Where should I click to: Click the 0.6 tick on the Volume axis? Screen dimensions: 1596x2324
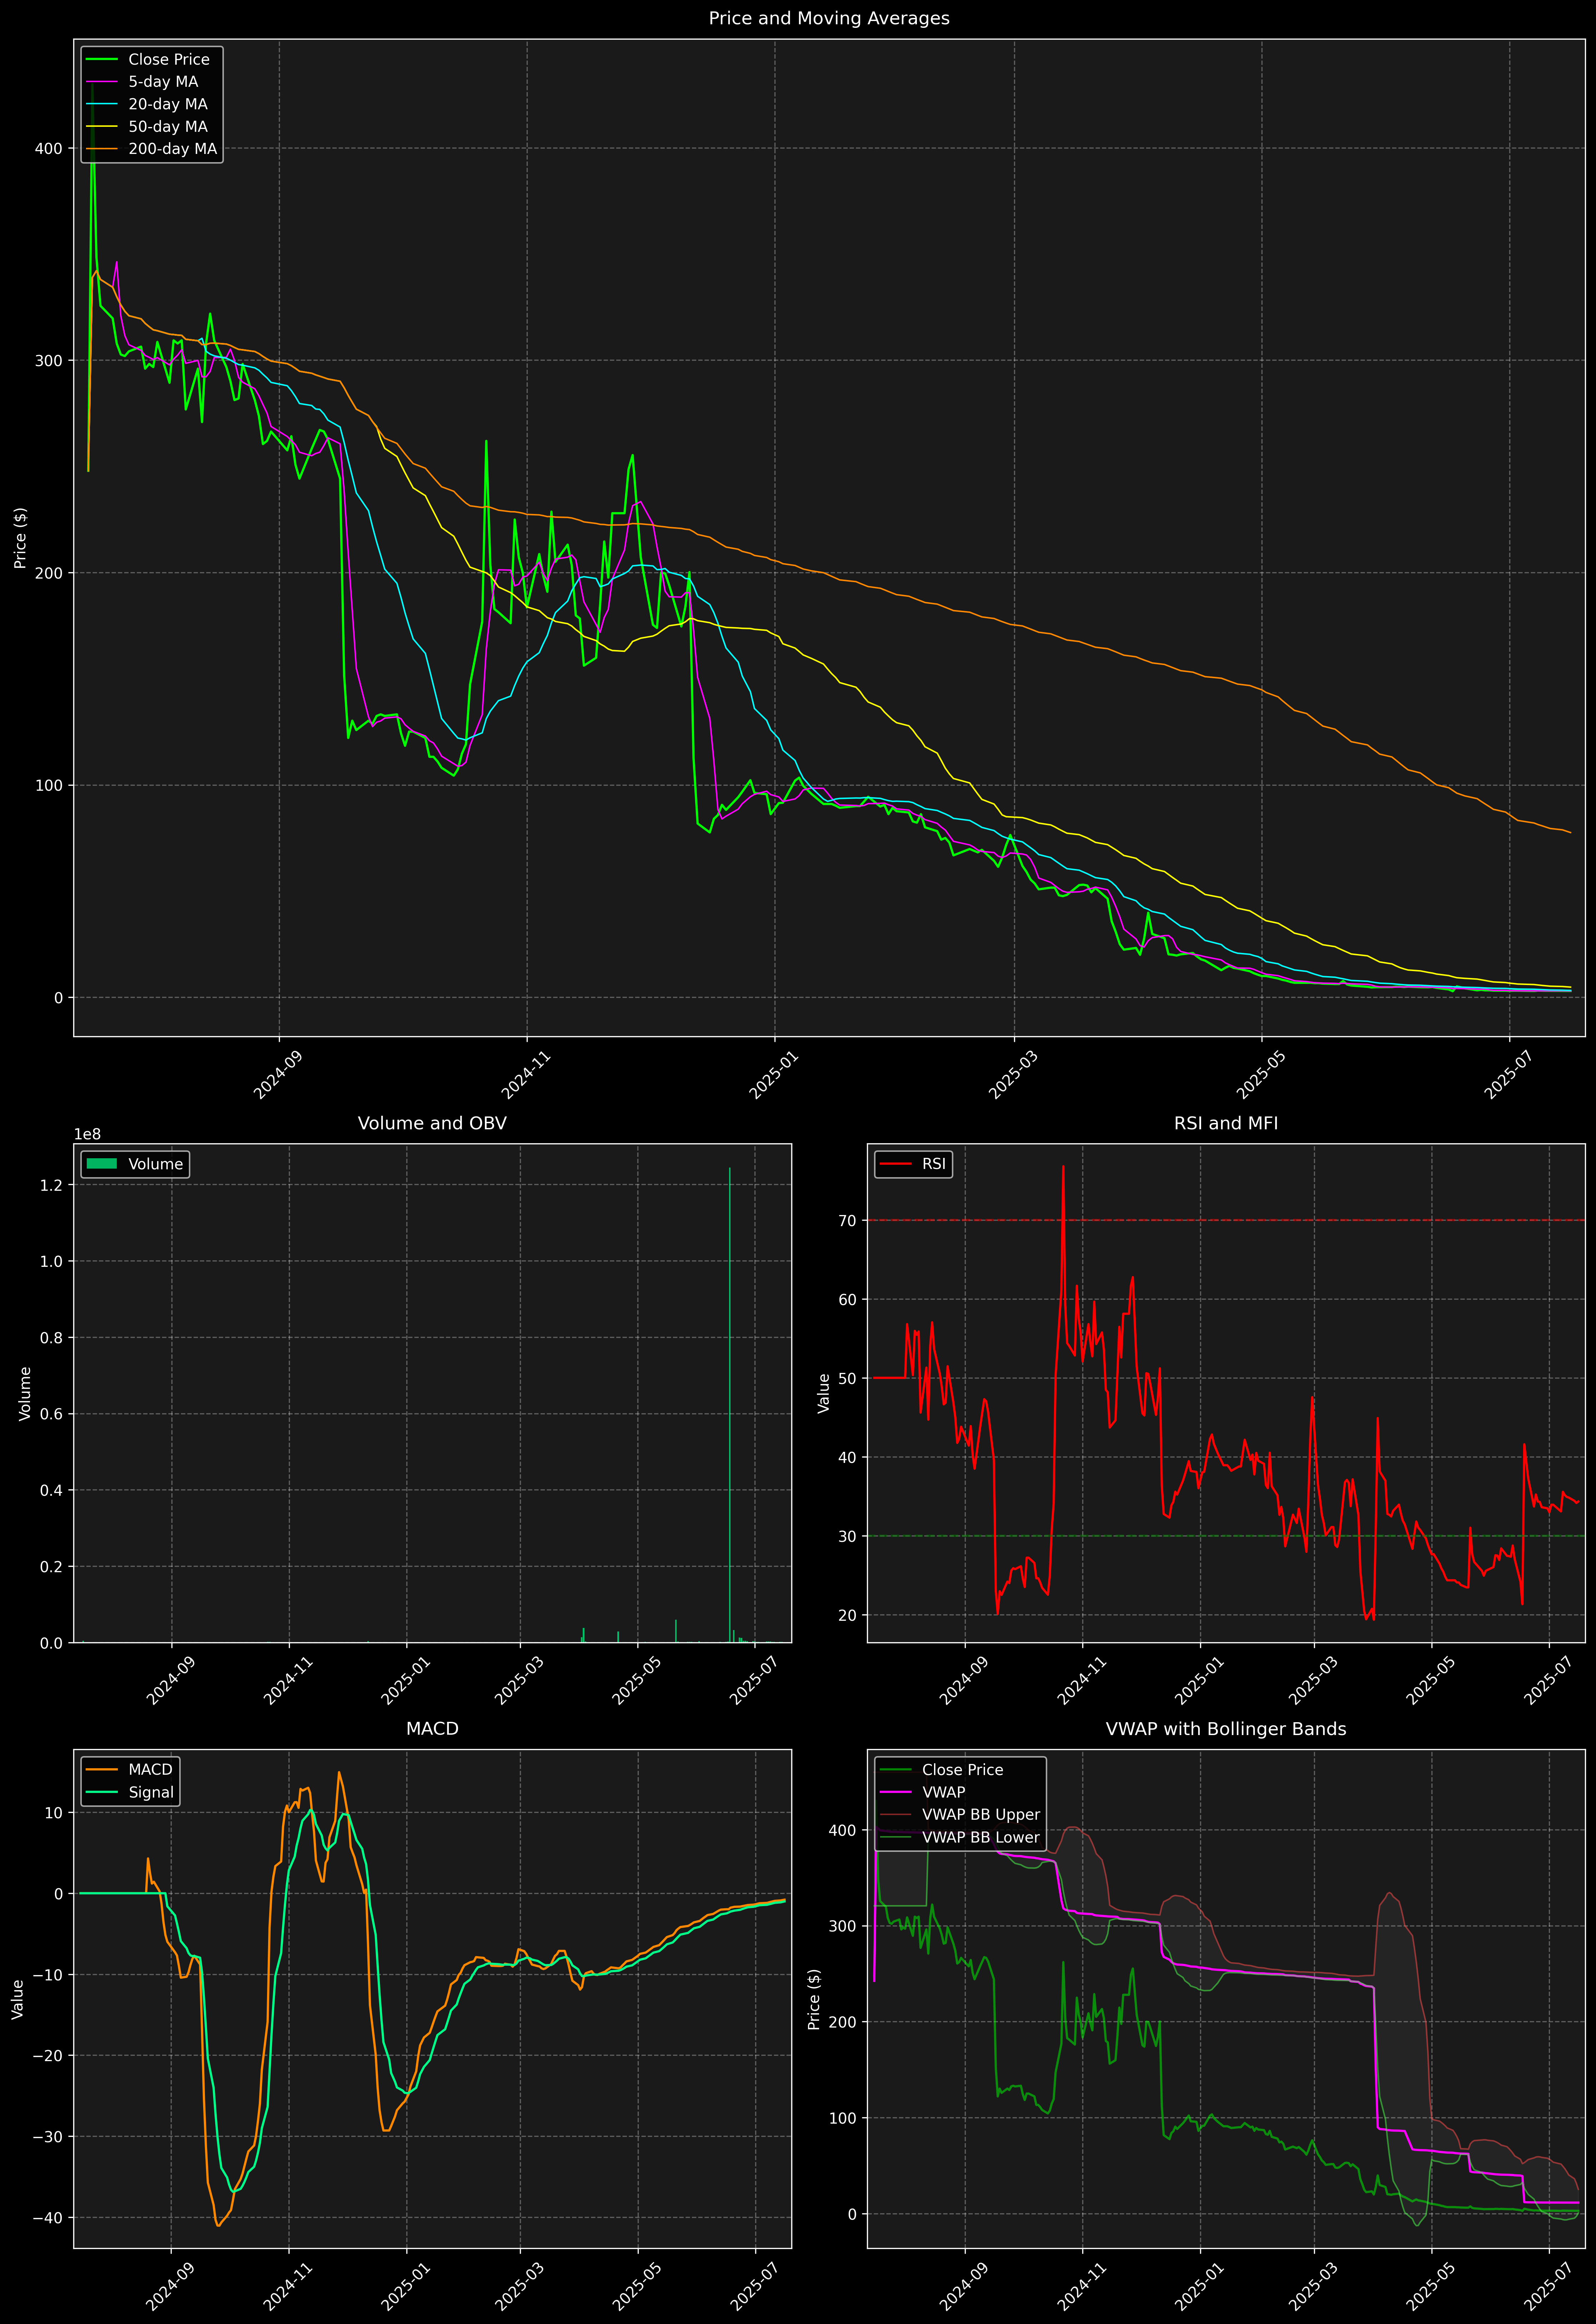click(x=51, y=1414)
